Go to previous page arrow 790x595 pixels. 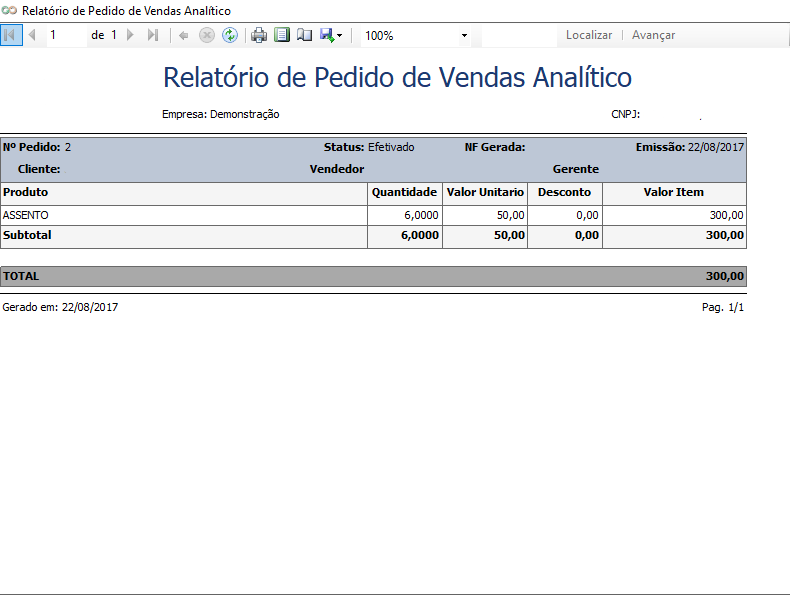(33, 35)
